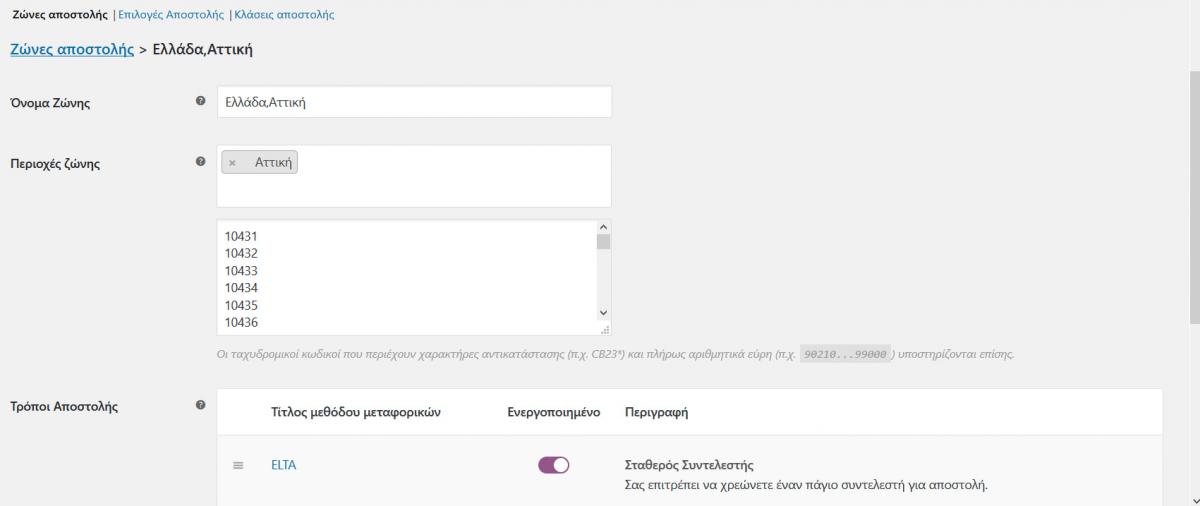Remove the Αττική region tag
Image resolution: width=1200 pixels, height=506 pixels.
coord(233,162)
